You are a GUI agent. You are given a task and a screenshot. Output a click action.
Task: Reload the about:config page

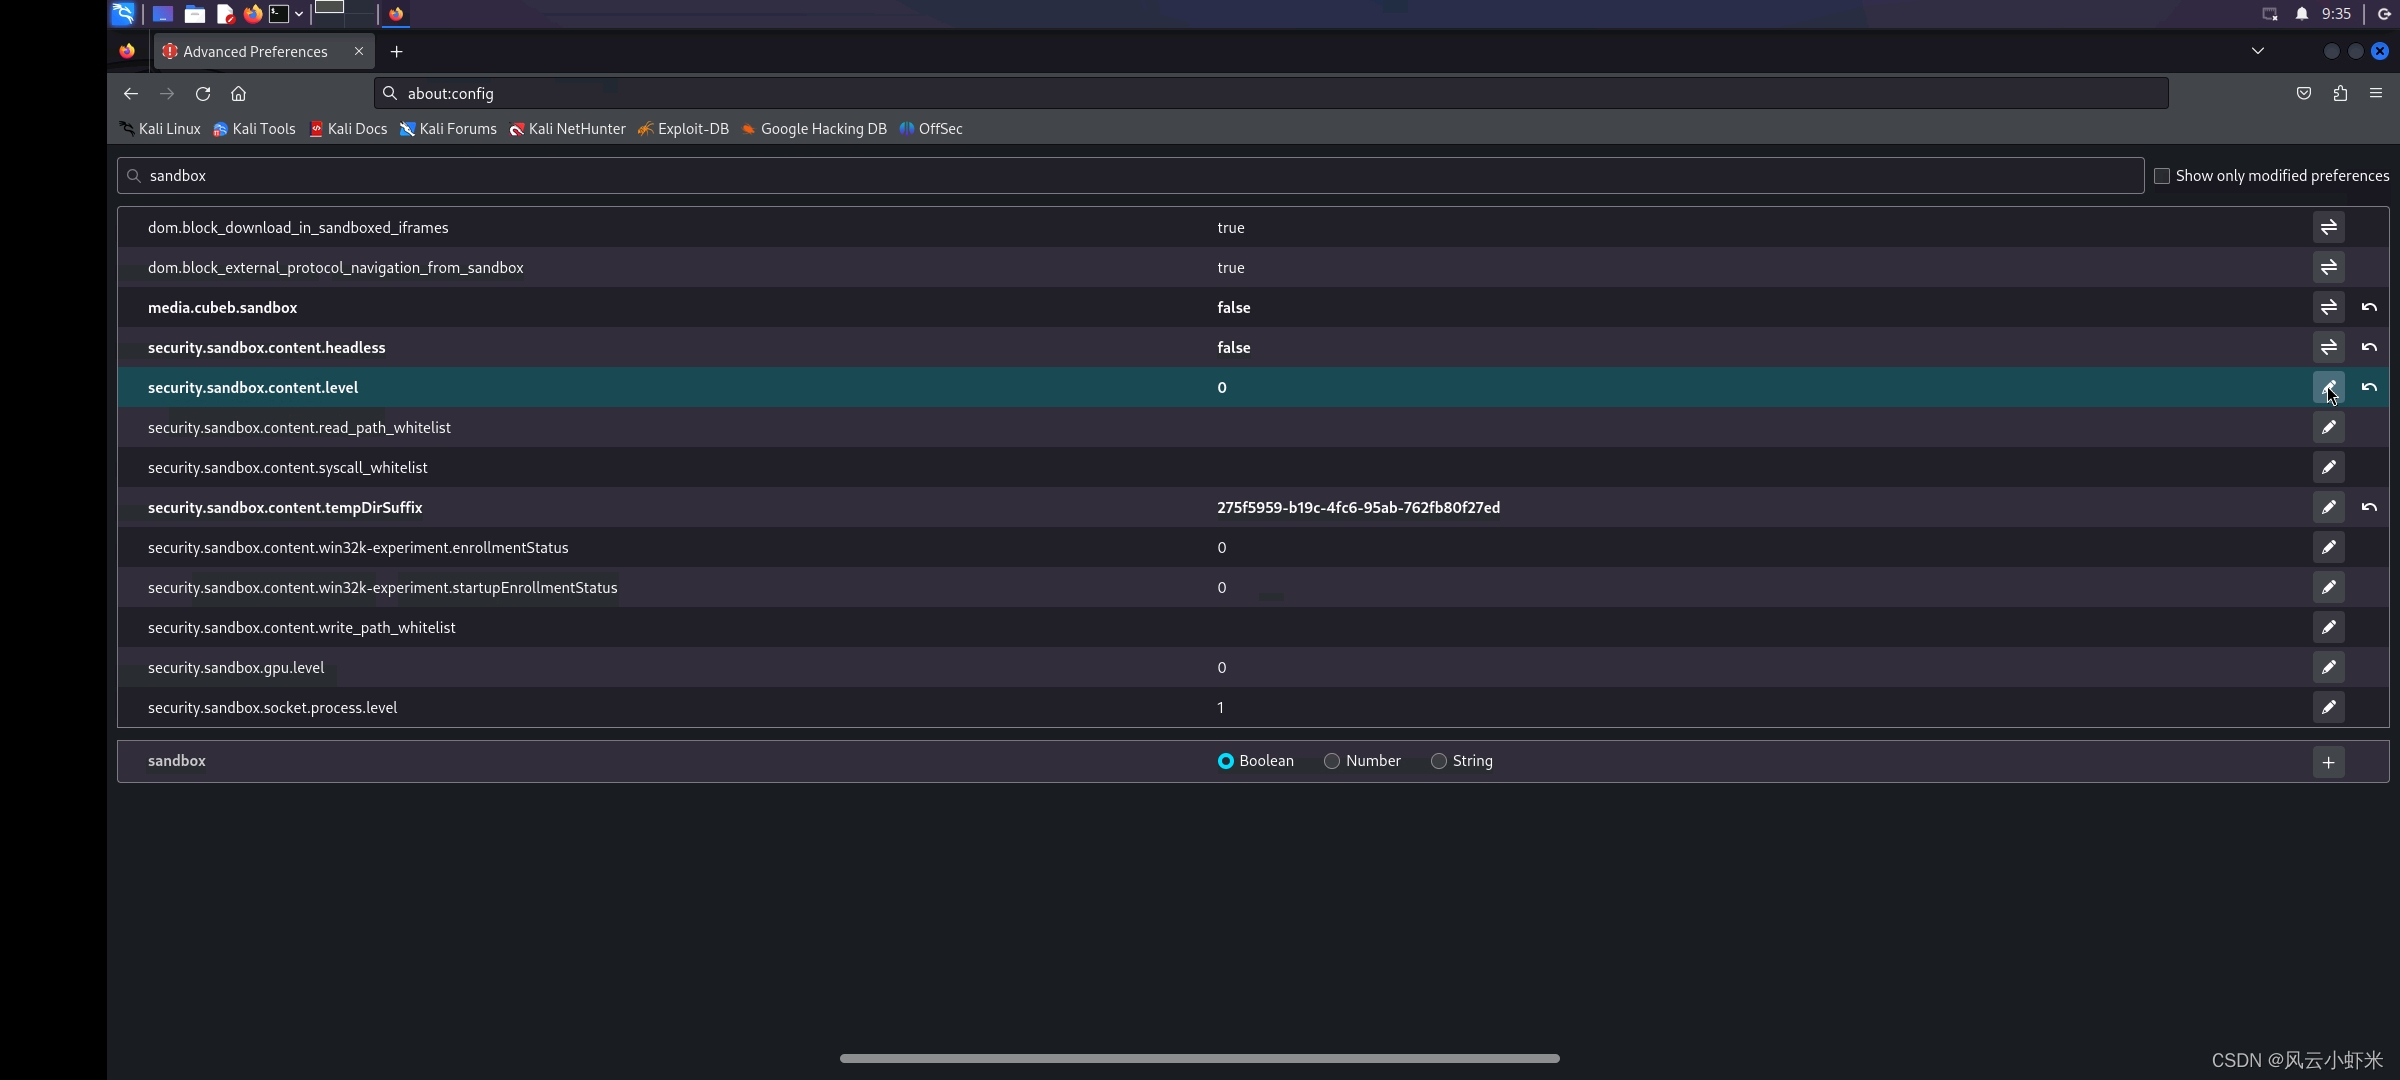point(203,93)
